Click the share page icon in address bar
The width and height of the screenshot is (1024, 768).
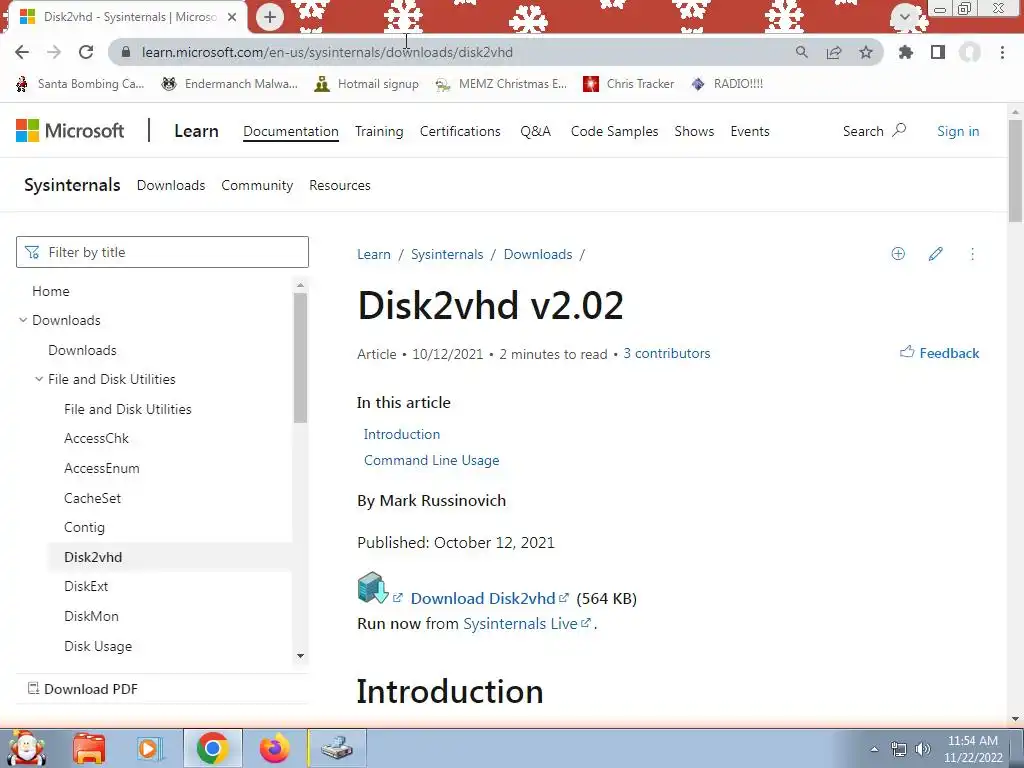[834, 52]
